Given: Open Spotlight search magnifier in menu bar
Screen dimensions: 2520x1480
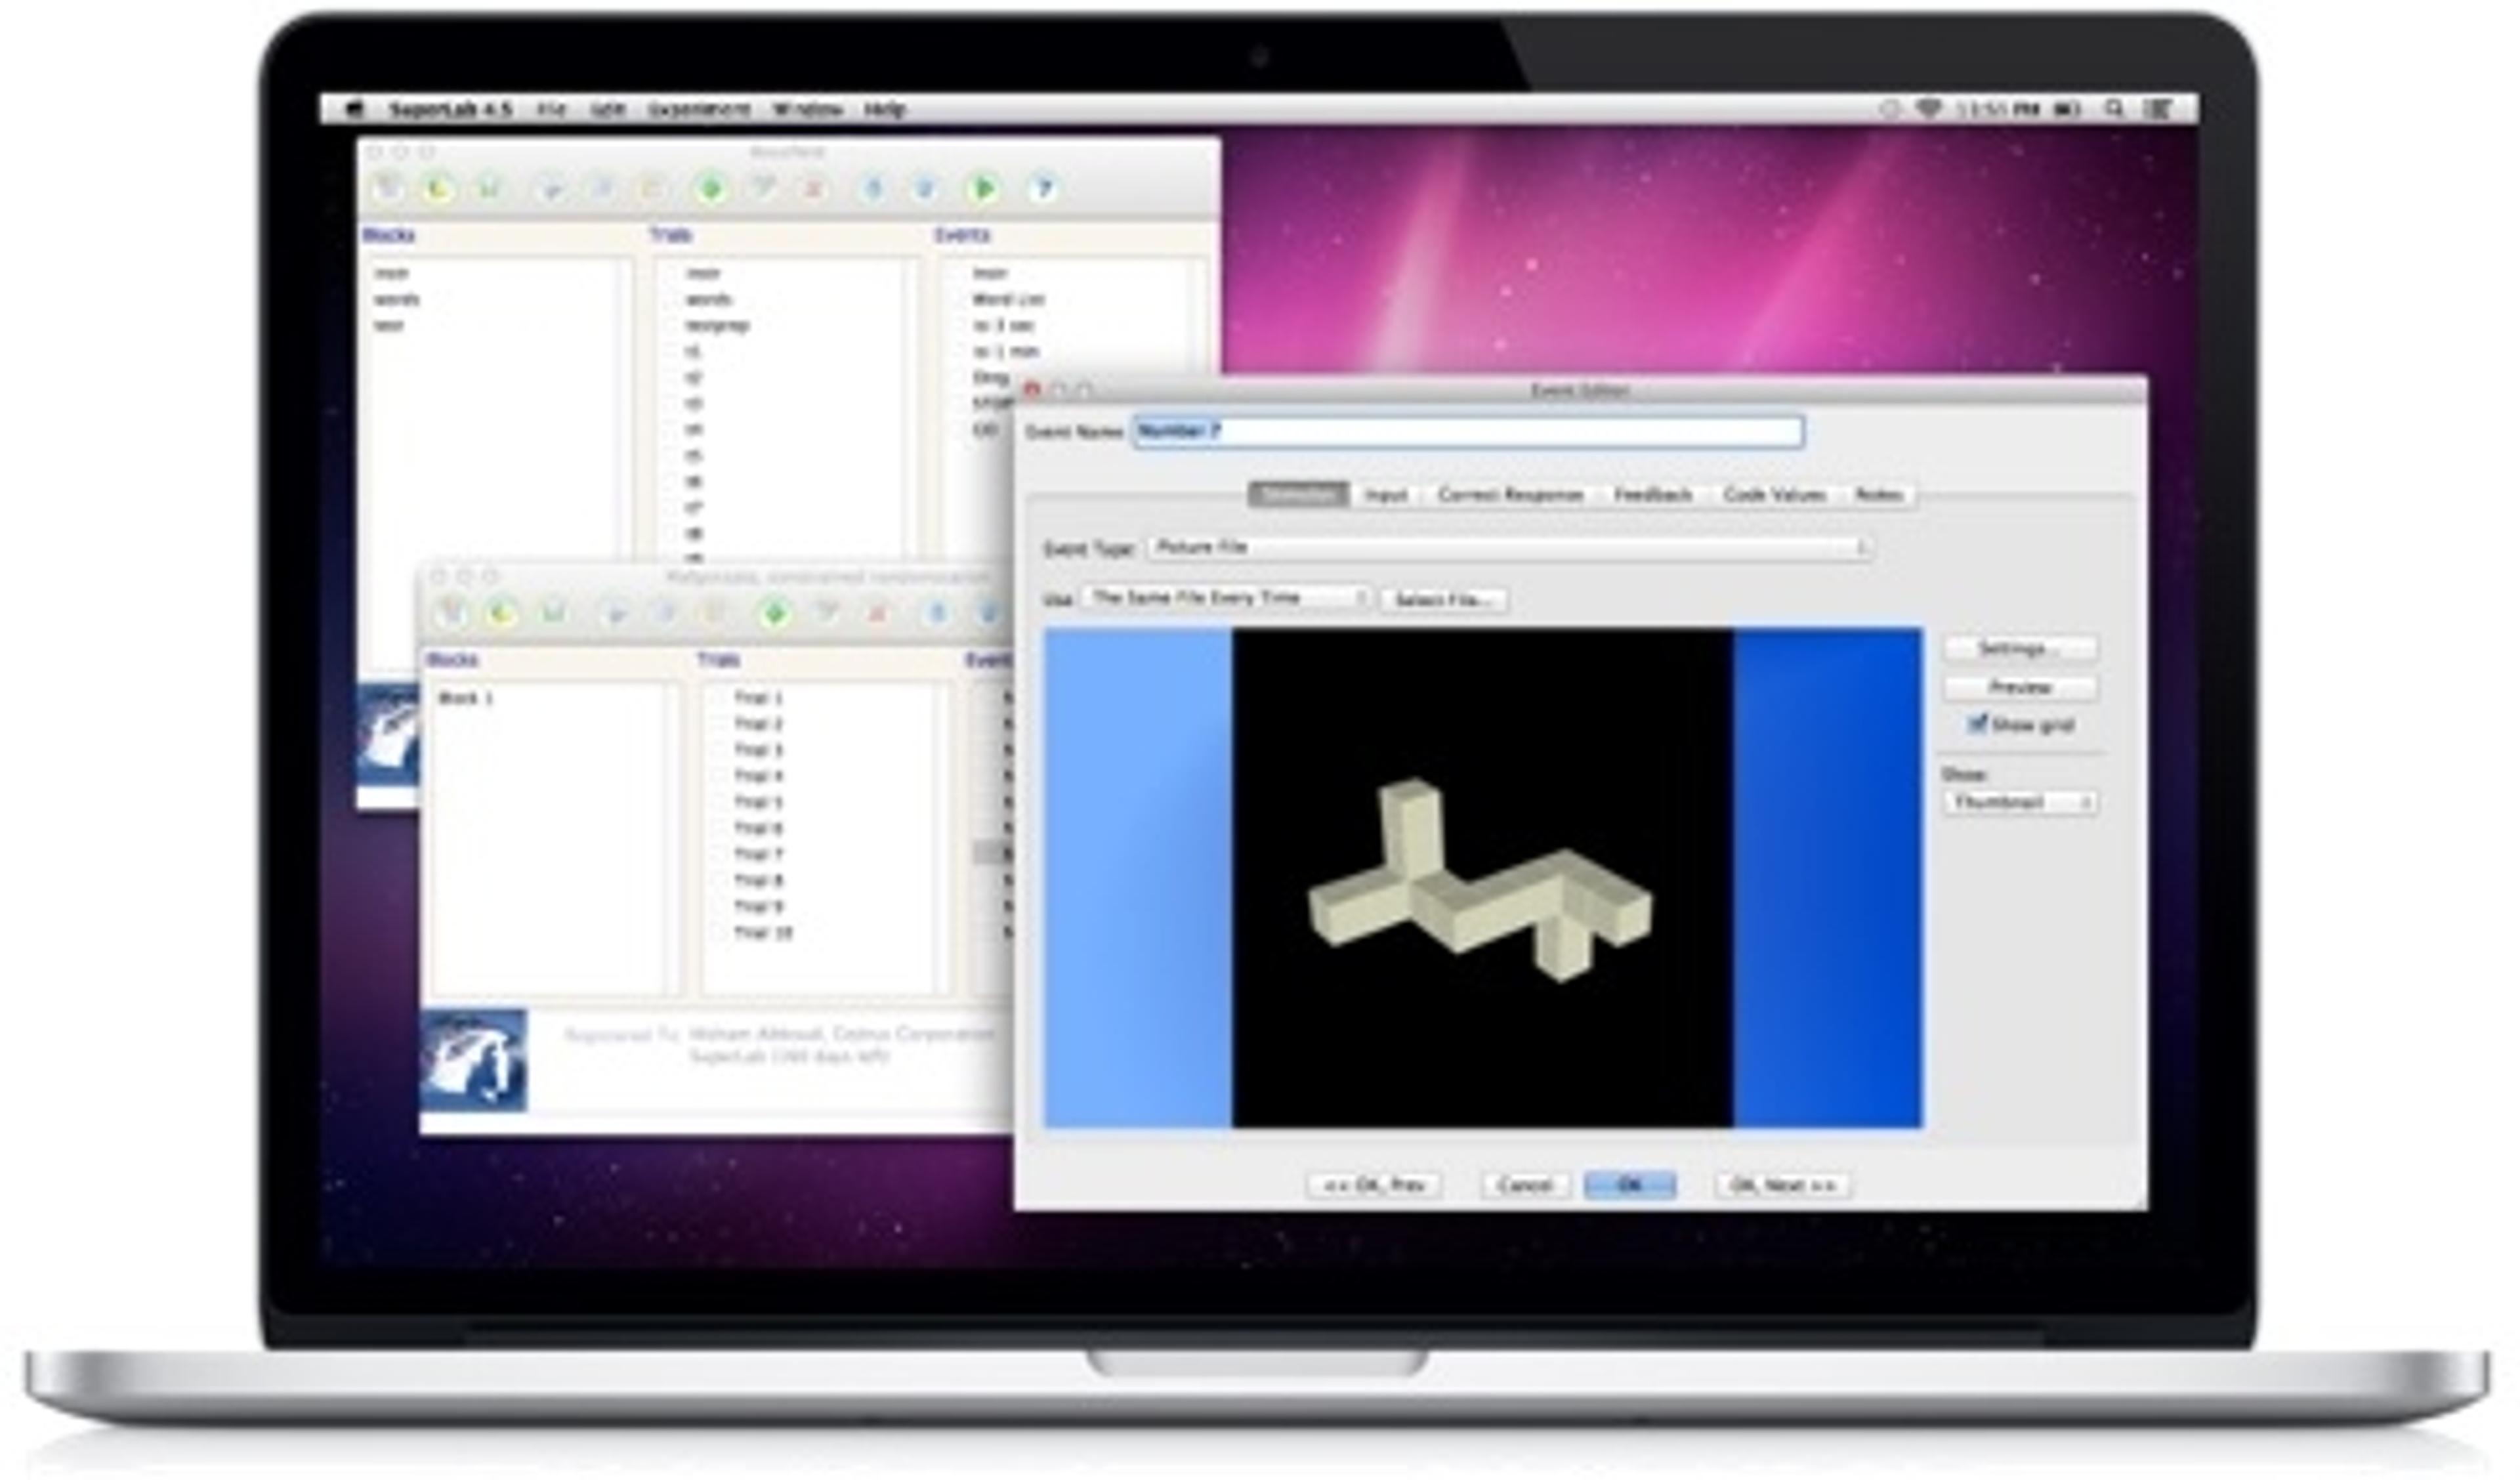Looking at the screenshot, I should 2114,109.
